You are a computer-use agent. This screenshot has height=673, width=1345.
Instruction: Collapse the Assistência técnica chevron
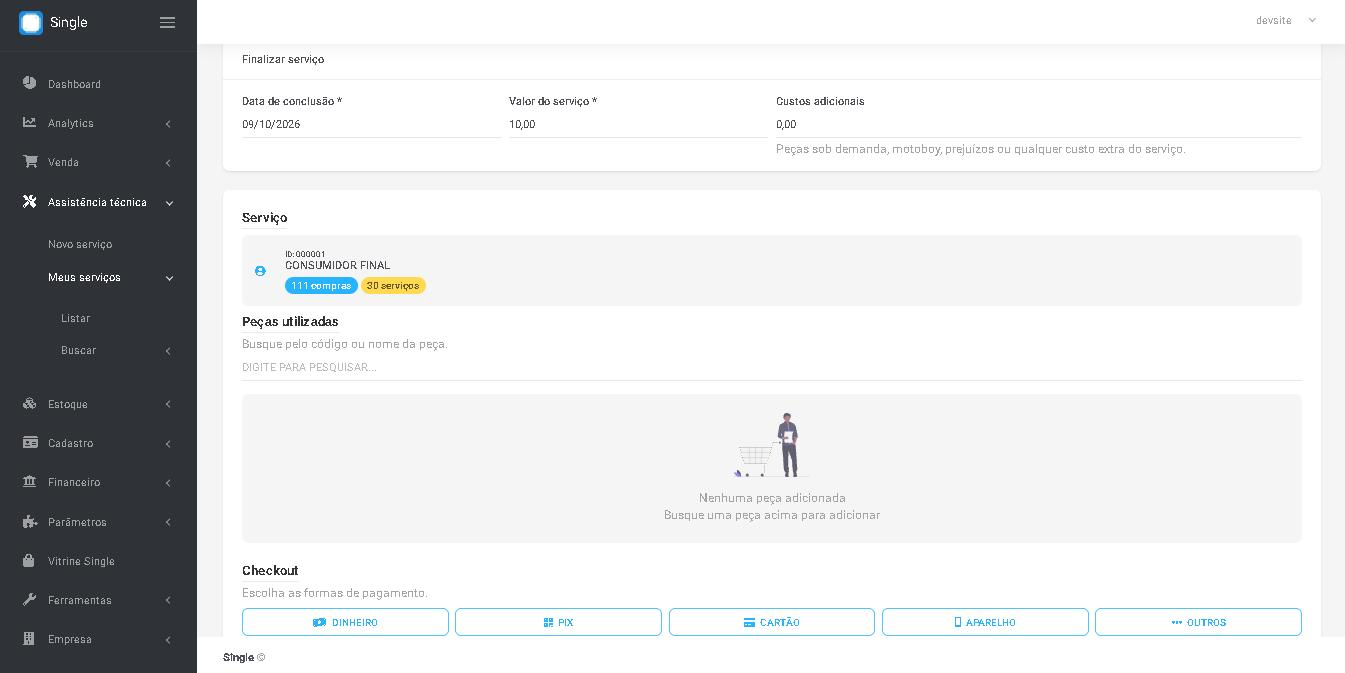click(x=169, y=203)
